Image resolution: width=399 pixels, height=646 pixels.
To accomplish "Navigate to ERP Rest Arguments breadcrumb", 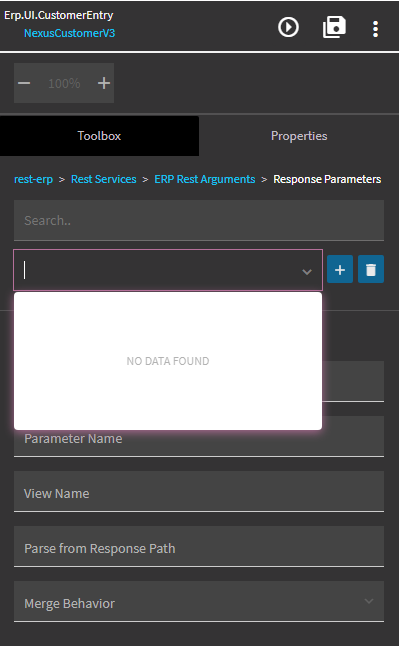I will pos(204,179).
